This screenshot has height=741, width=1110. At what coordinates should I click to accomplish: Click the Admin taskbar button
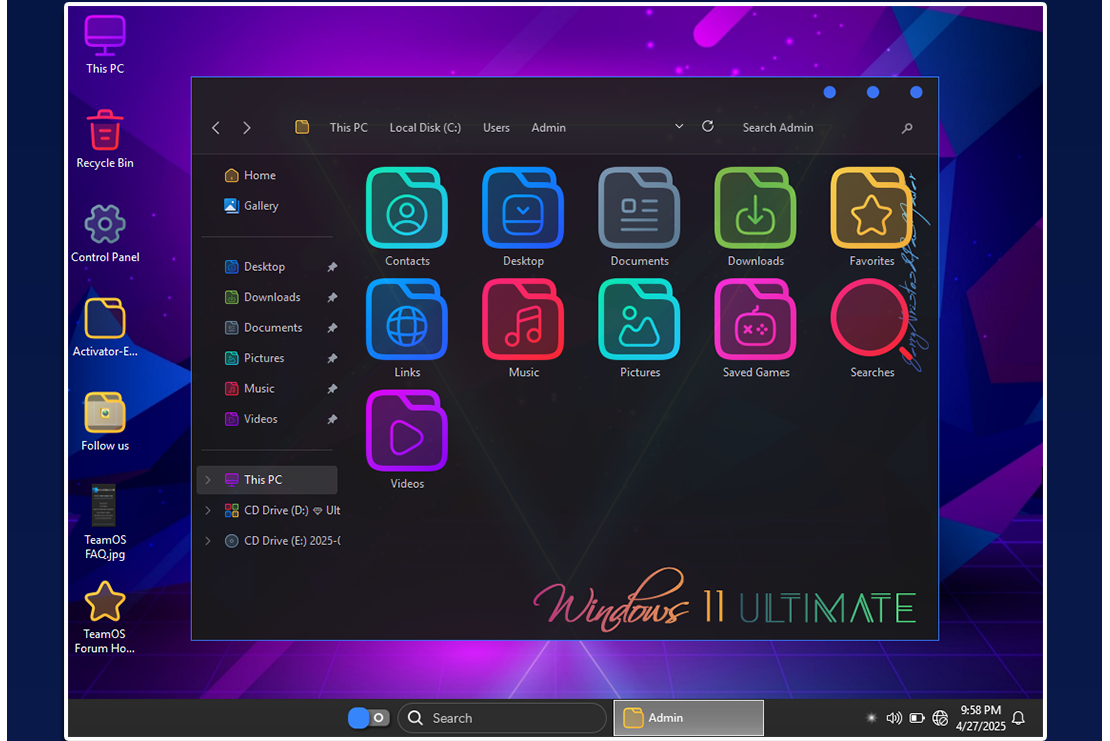(x=688, y=718)
